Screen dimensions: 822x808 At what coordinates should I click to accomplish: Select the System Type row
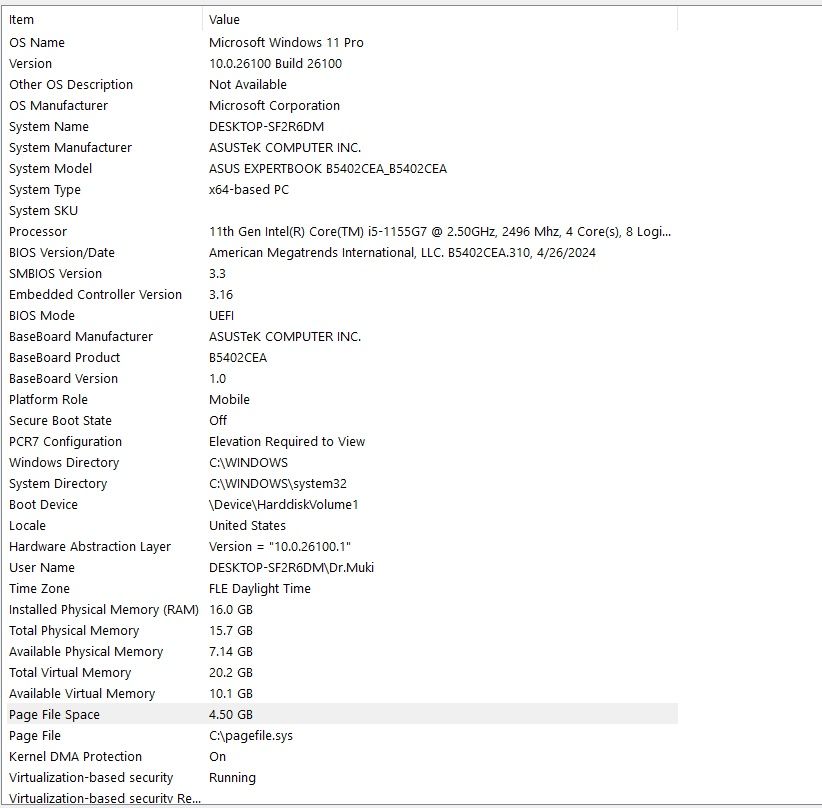[342, 189]
